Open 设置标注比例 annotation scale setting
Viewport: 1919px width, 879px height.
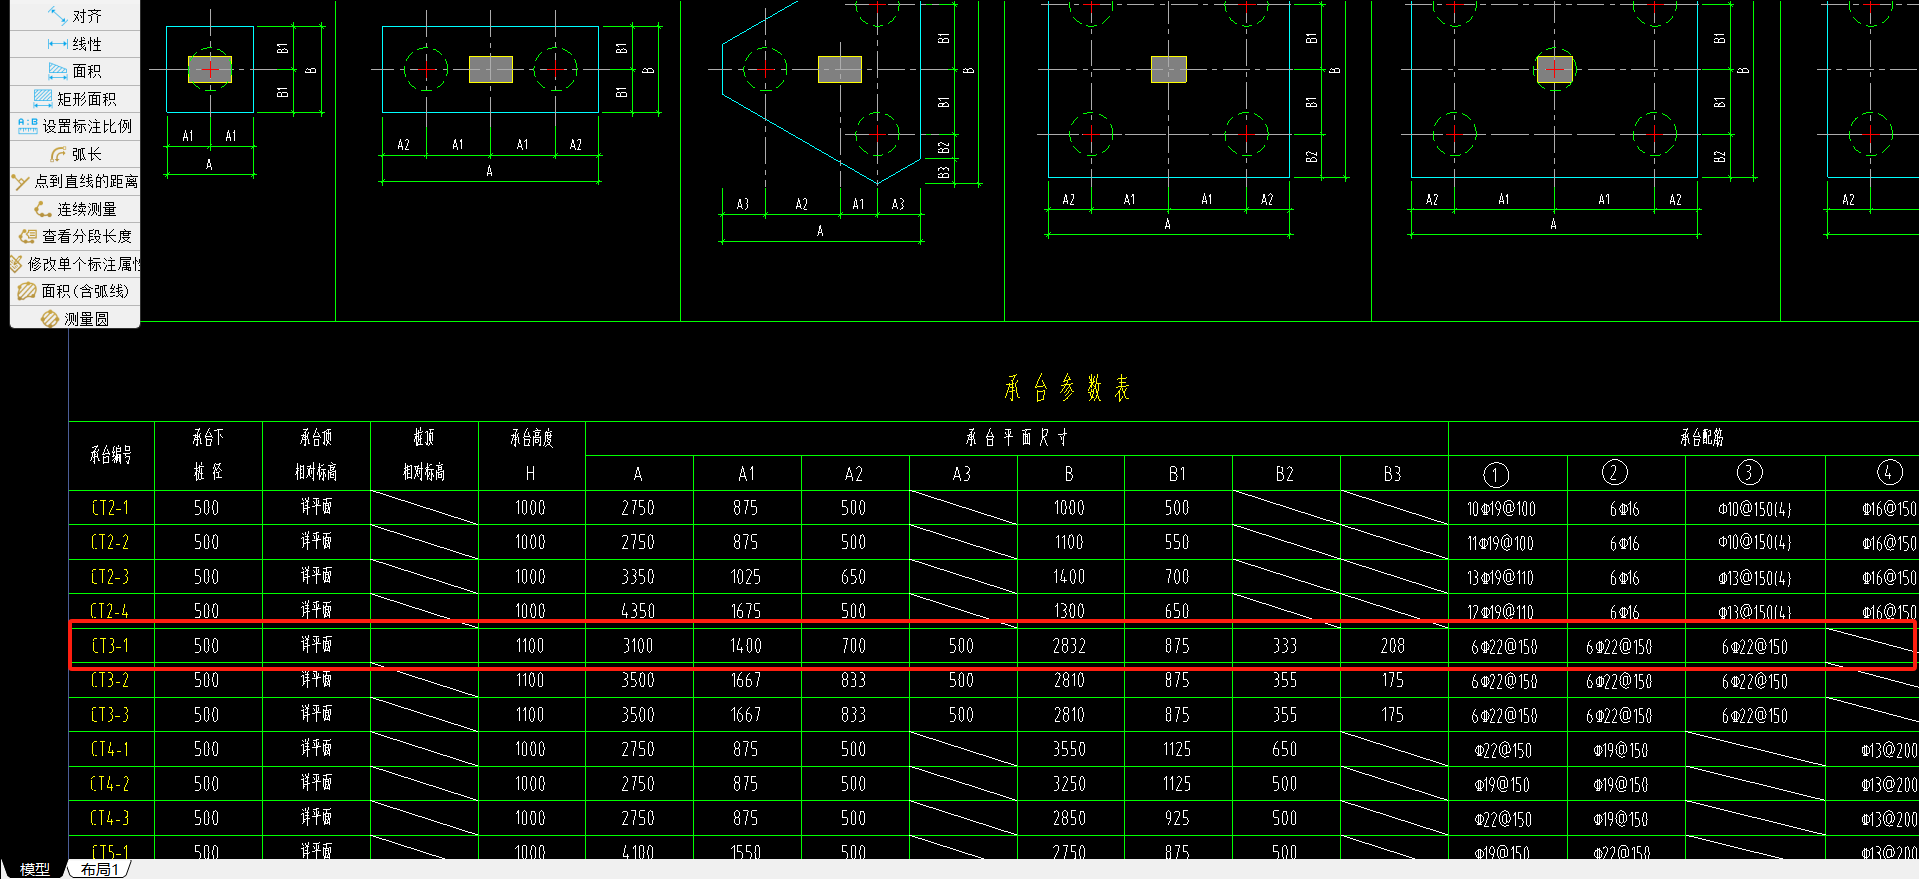pos(75,126)
